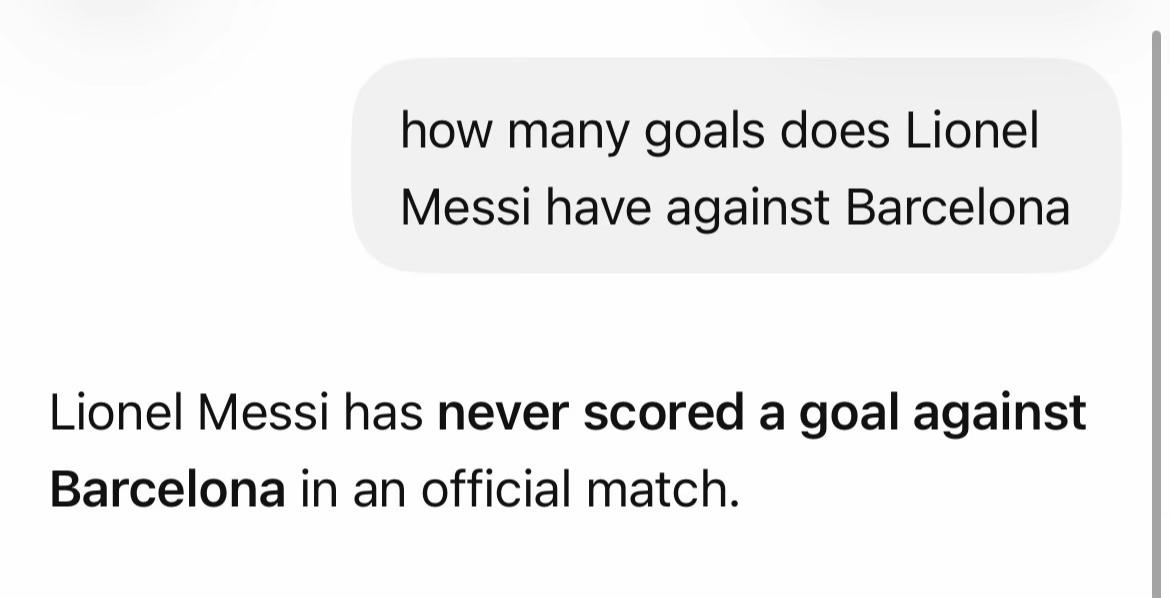Click the bold word "against" in the reply
The width and height of the screenshot is (1170, 598).
pos(1000,414)
